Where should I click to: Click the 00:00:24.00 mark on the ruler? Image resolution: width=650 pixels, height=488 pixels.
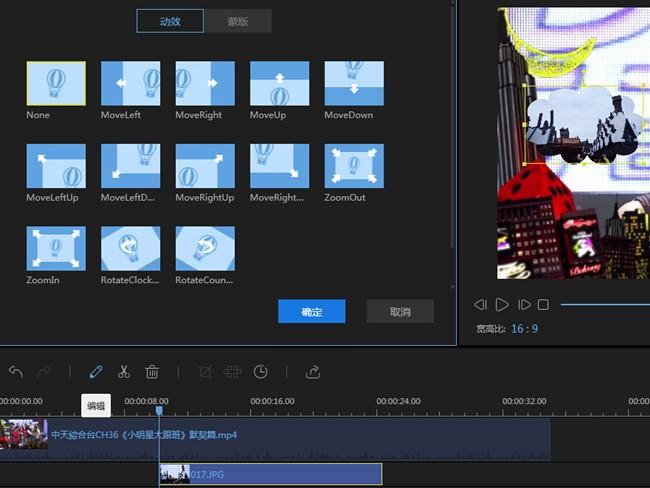coord(398,401)
